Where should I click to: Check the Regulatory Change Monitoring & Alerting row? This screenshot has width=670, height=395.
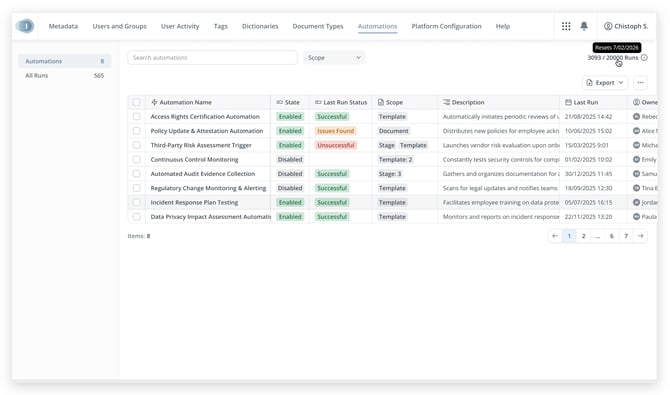coord(136,188)
